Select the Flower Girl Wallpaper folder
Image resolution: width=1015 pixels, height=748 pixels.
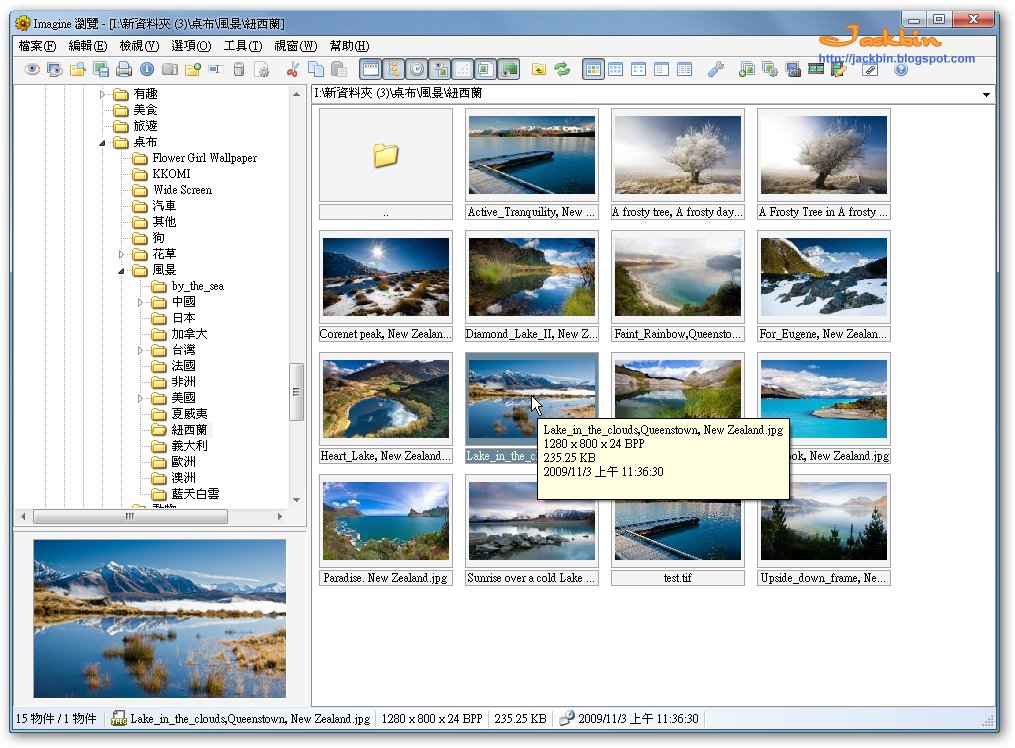tap(205, 158)
